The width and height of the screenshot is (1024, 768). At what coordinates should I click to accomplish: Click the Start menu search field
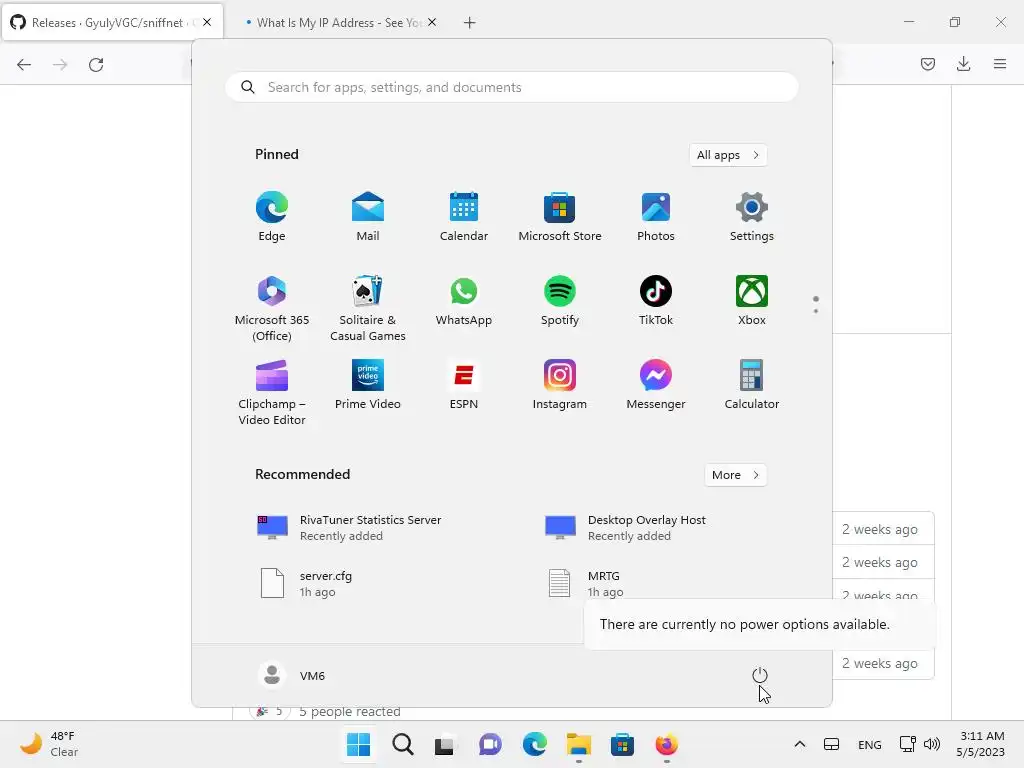coord(512,88)
